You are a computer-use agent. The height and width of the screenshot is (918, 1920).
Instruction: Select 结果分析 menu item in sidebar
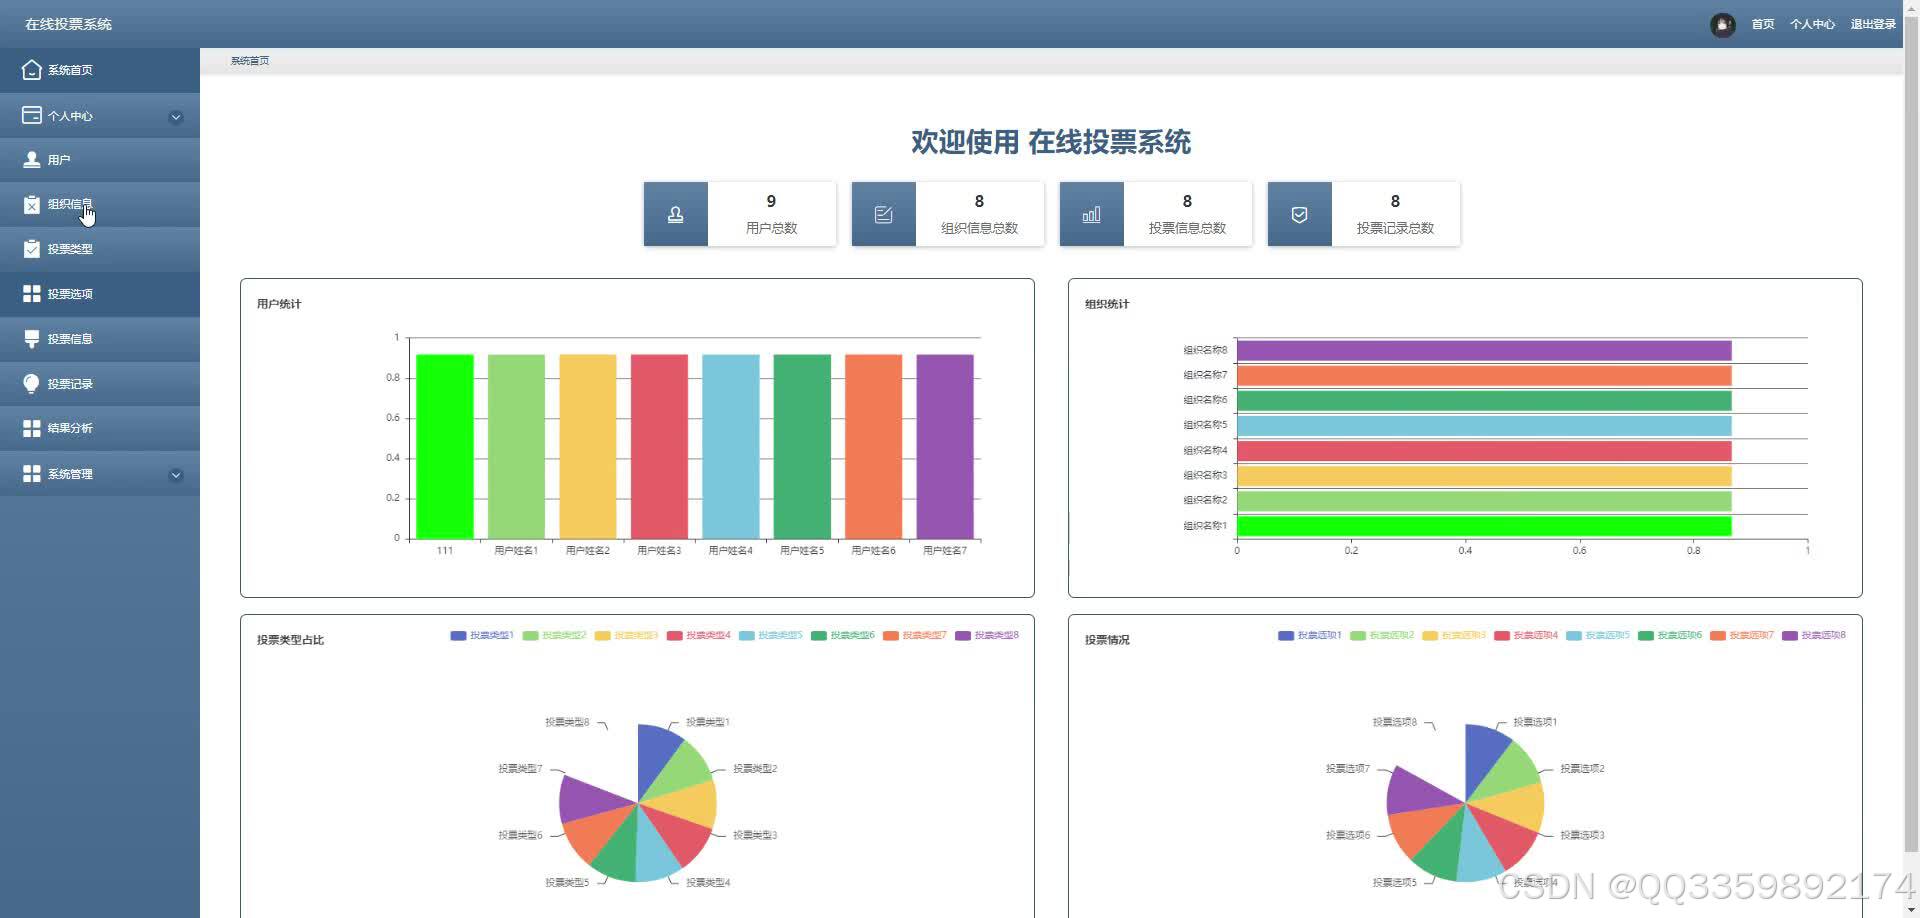point(100,428)
